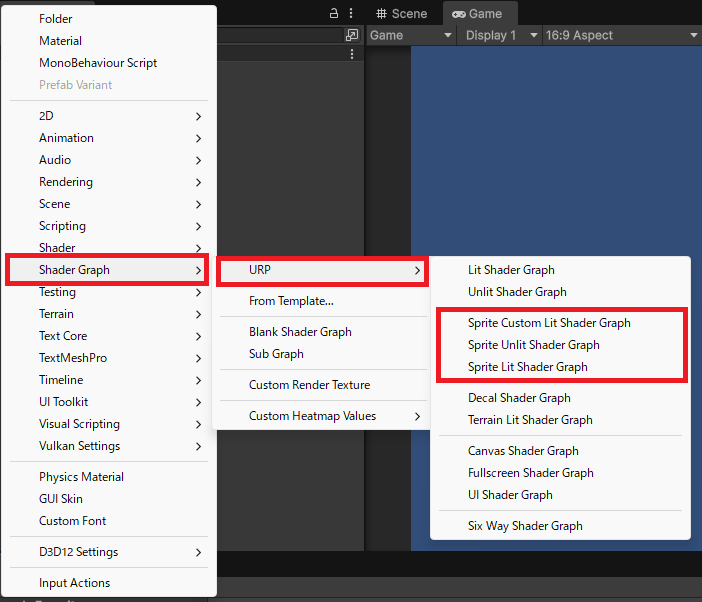
Task: Select the Game tab
Action: click(477, 14)
